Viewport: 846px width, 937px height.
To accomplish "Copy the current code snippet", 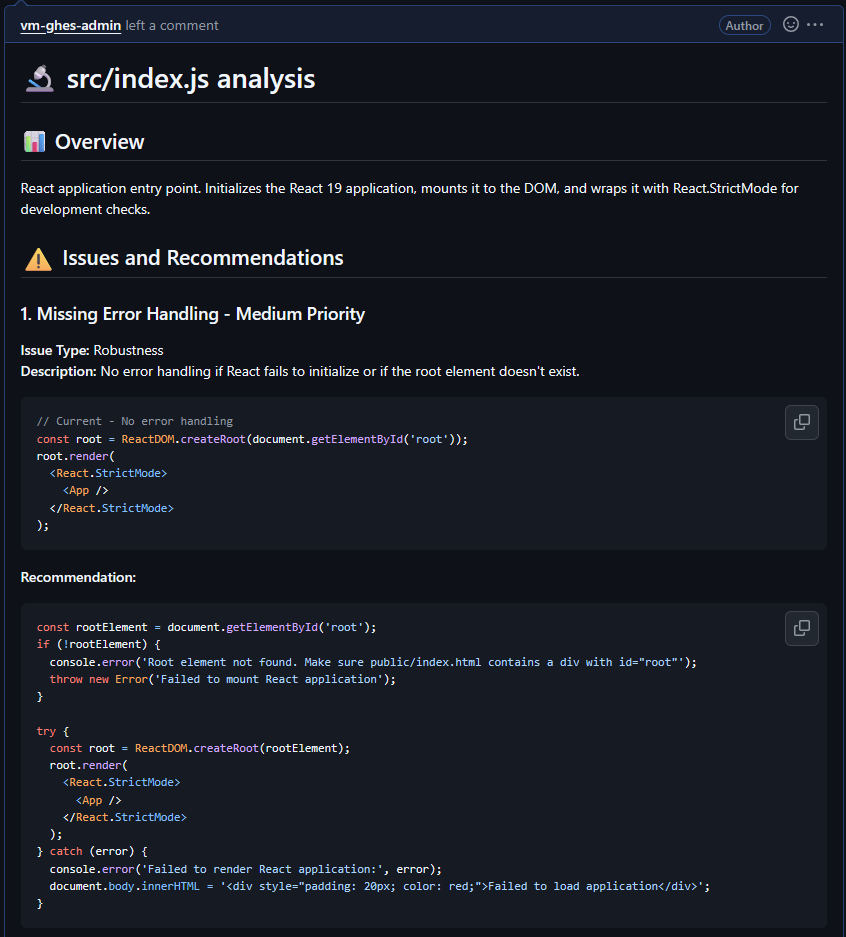I will tap(801, 422).
